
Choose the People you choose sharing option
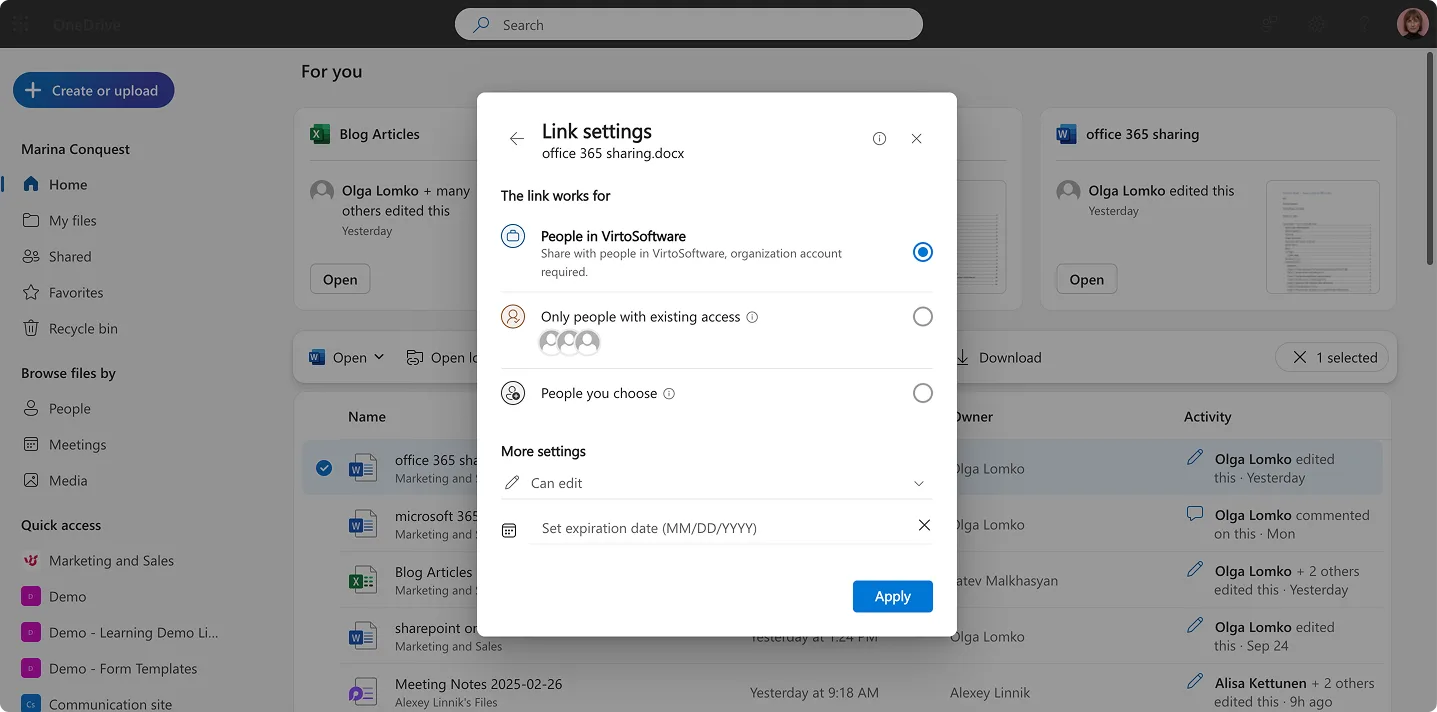pos(922,392)
